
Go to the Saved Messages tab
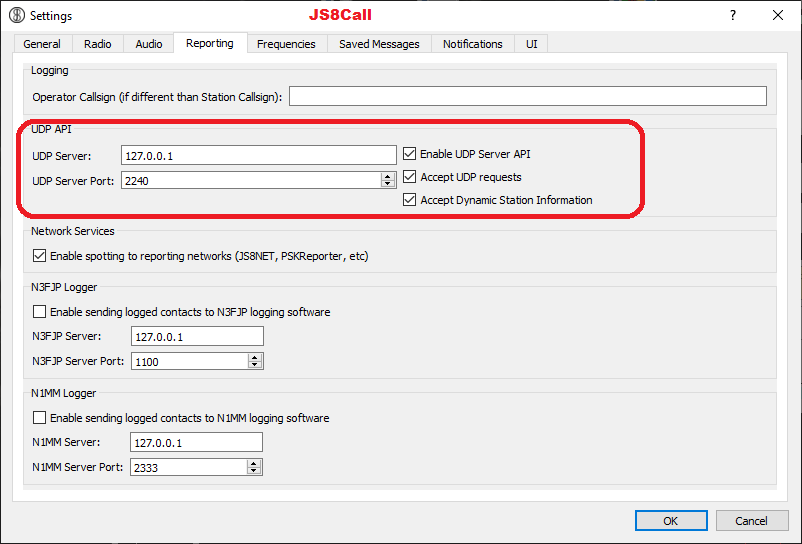coord(379,44)
